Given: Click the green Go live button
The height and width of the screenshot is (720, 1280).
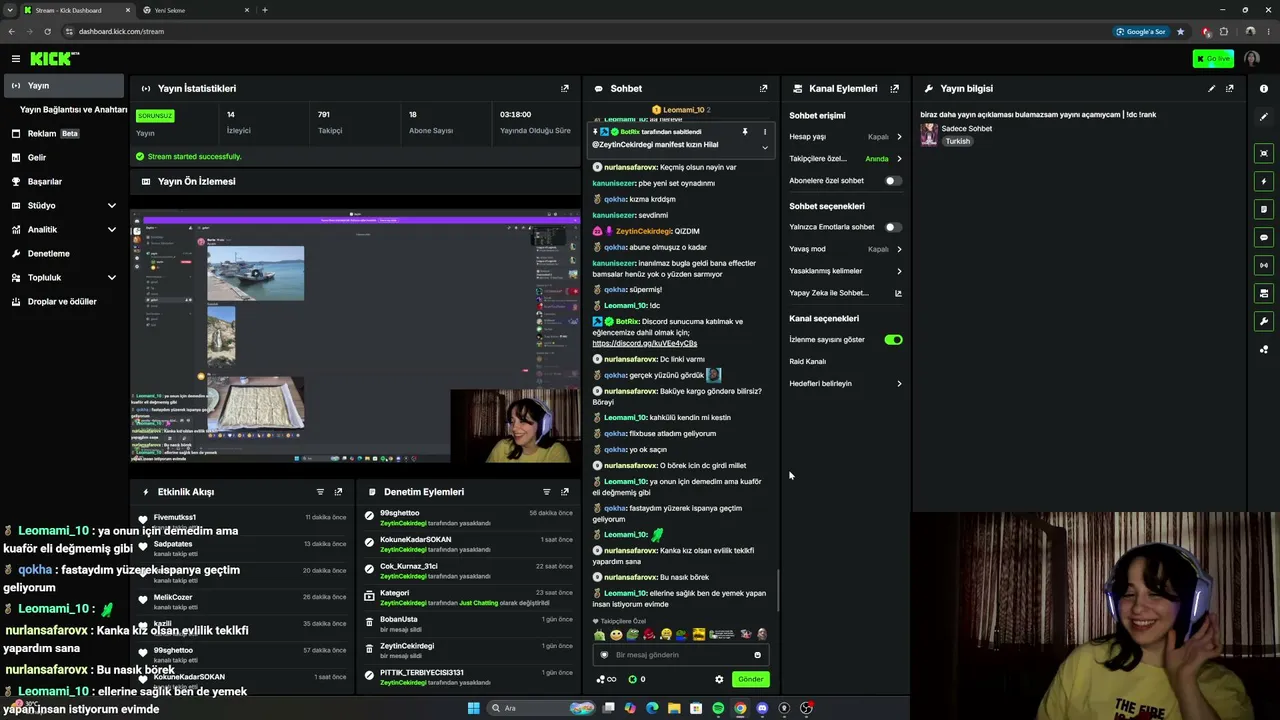Looking at the screenshot, I should (1213, 59).
